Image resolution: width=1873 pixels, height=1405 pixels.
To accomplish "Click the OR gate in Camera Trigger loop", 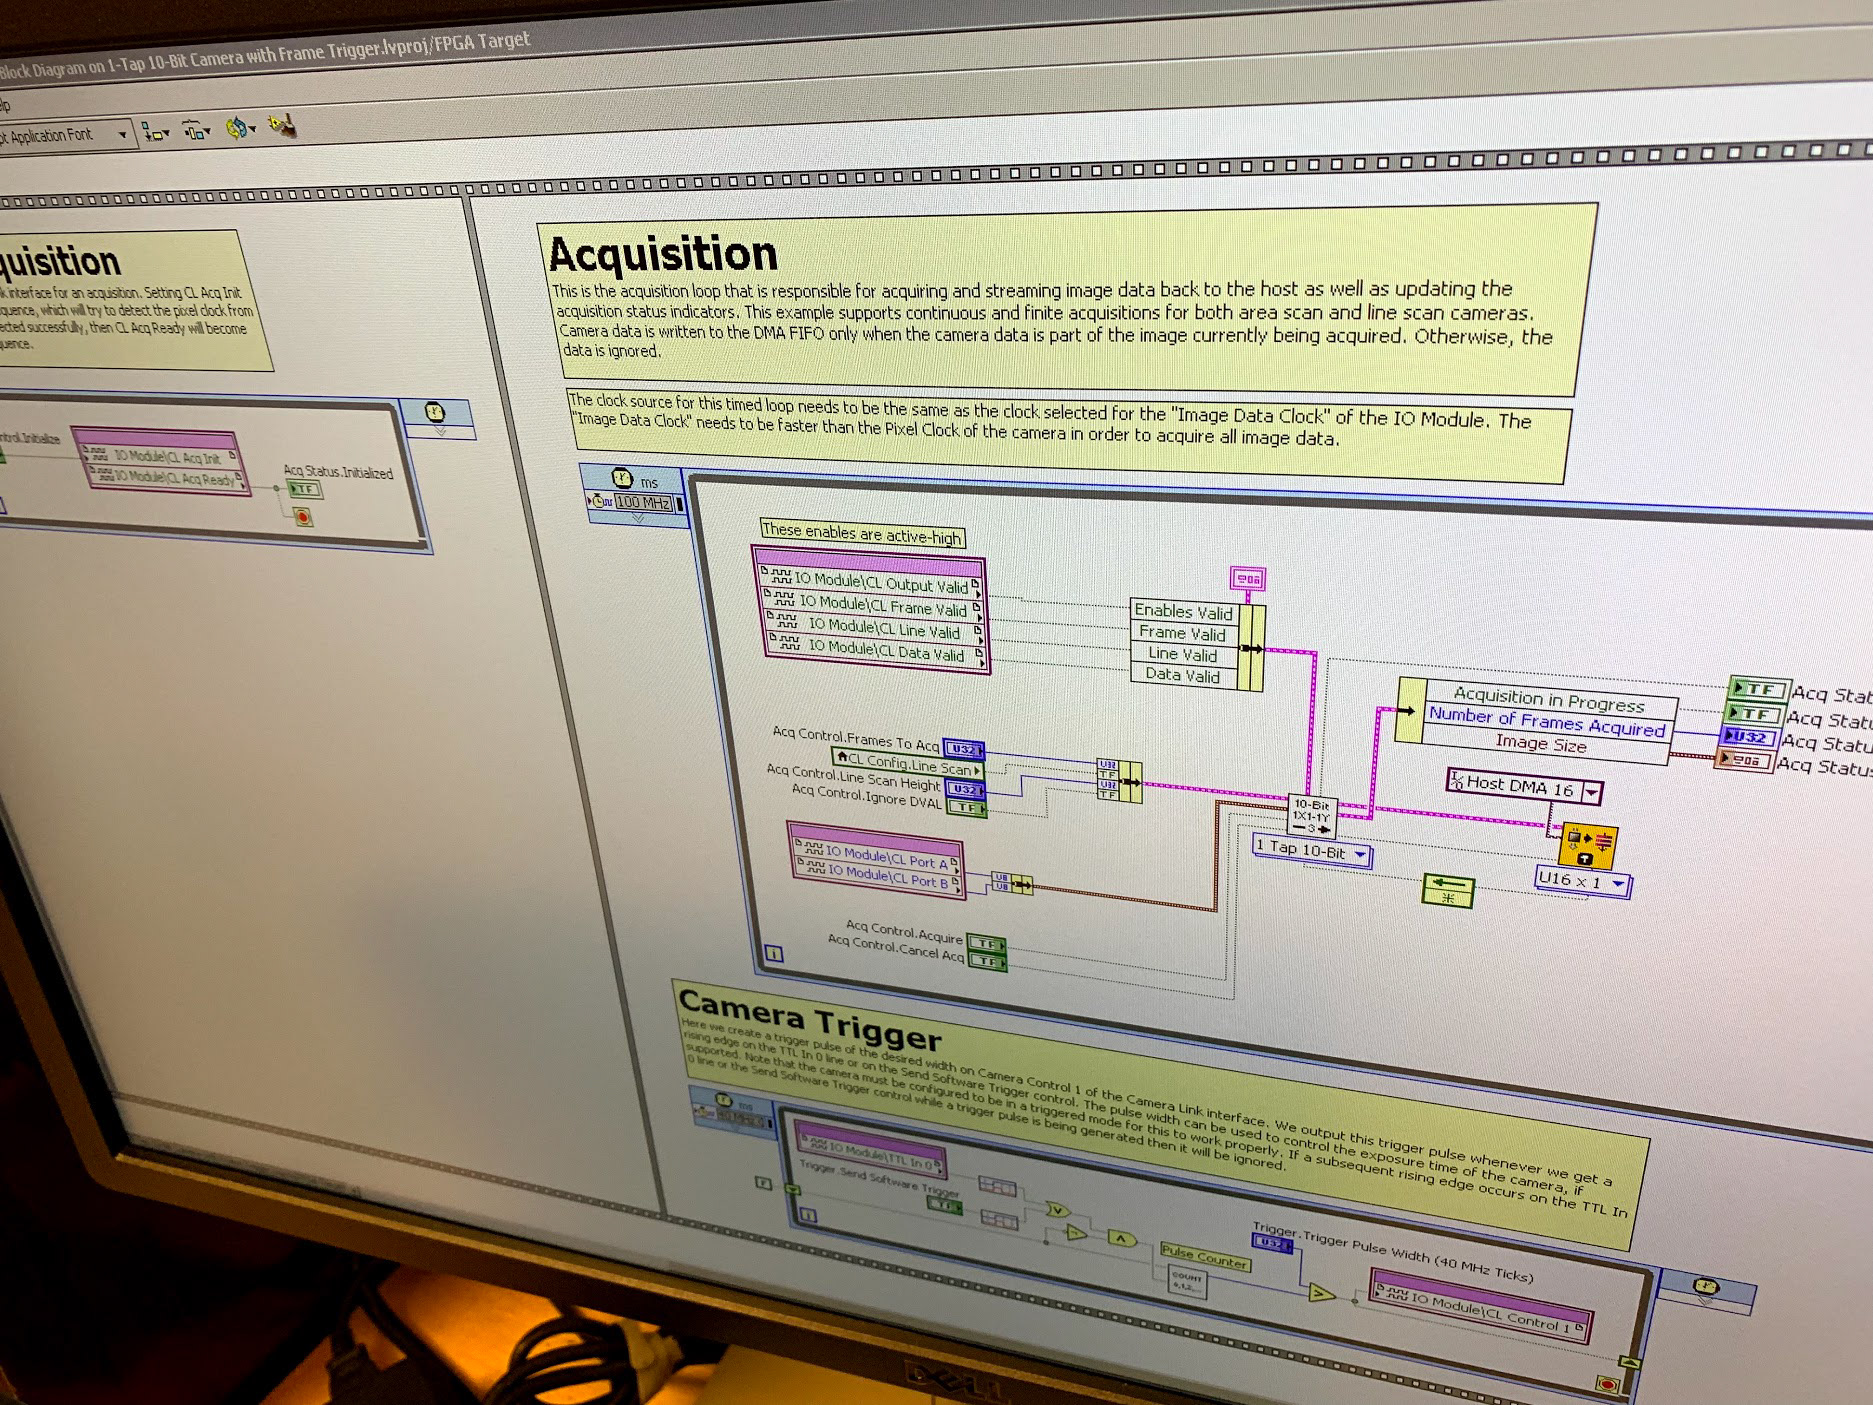I will pos(1057,1210).
